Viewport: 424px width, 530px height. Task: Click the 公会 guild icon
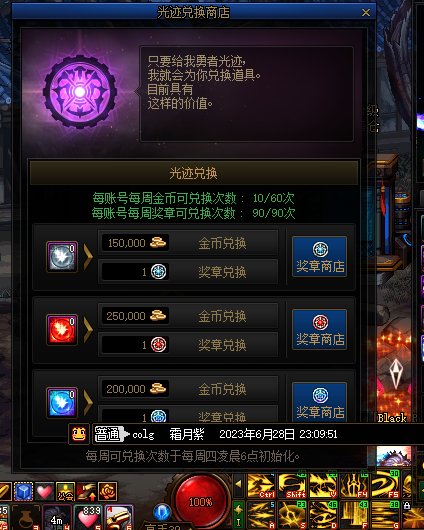click(65, 491)
